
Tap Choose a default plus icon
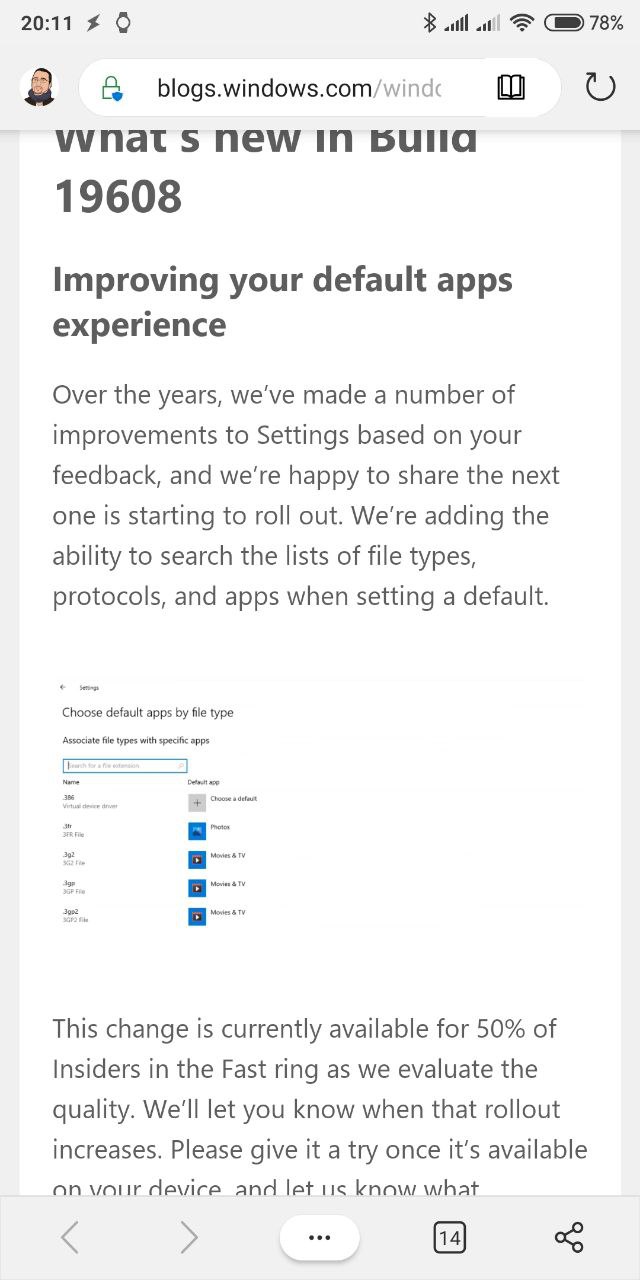coord(197,802)
